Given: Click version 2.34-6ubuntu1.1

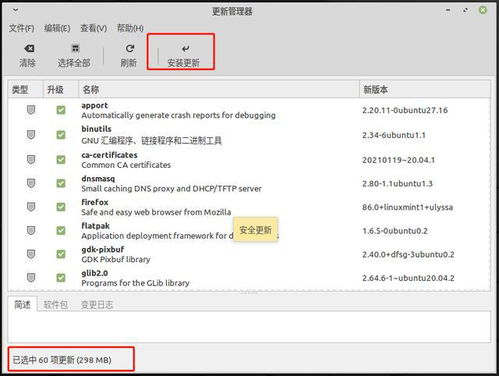Looking at the screenshot, I should click(394, 135).
